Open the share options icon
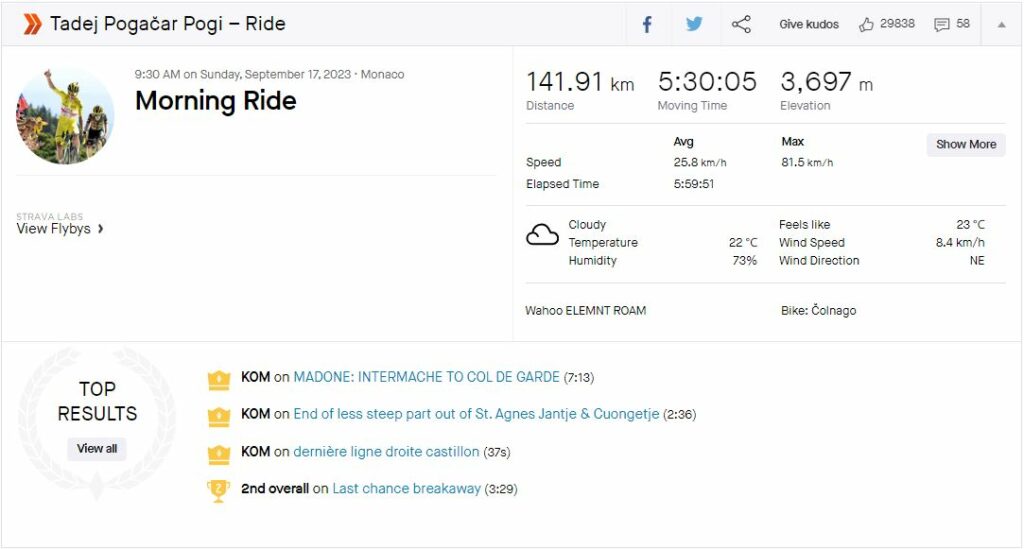The height and width of the screenshot is (549, 1024). pos(741,24)
